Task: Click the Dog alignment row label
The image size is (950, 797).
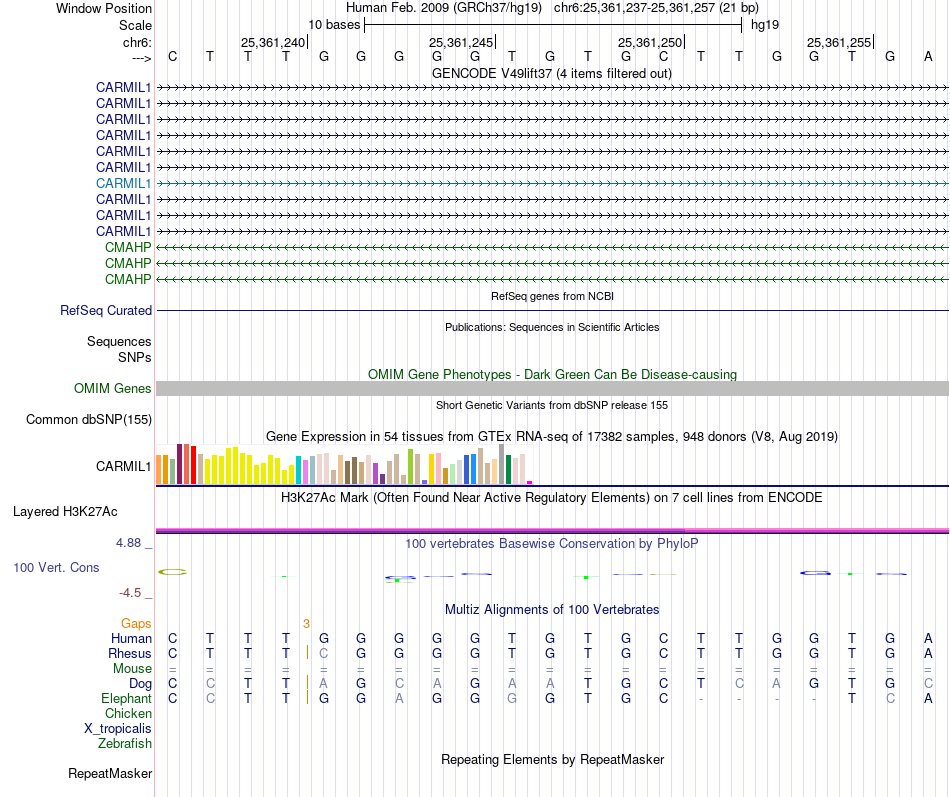Action: point(140,684)
